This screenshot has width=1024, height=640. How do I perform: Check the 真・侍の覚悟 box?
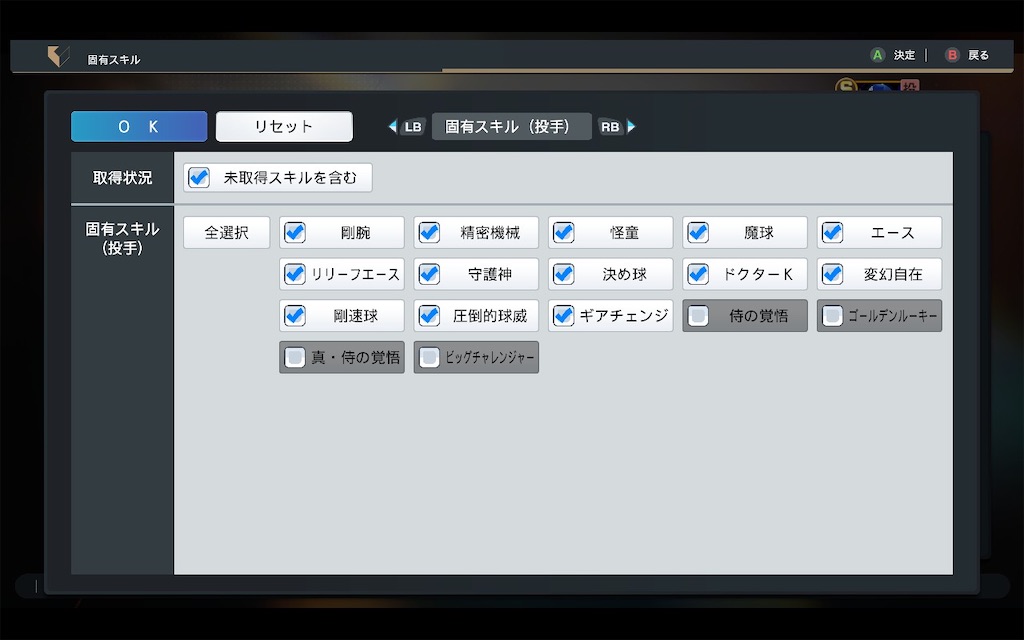[x=293, y=357]
